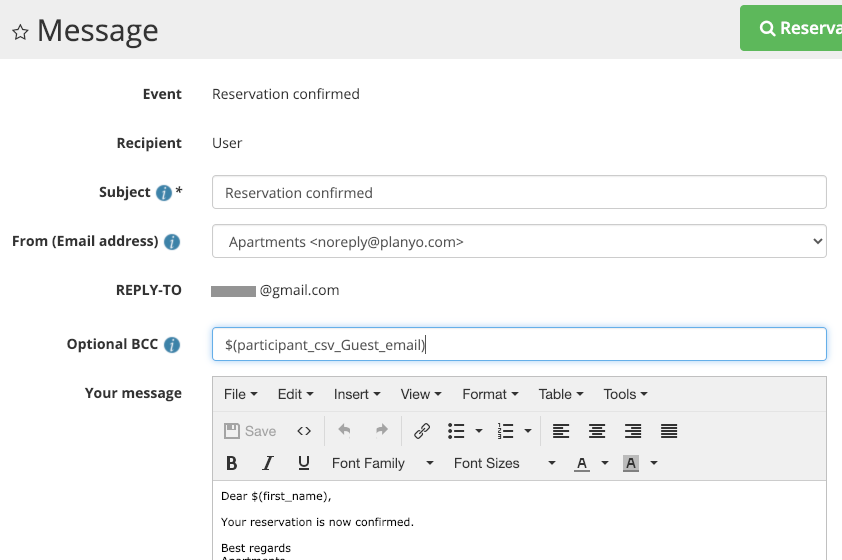This screenshot has height=560, width=842.
Task: Click into the Subject text field
Action: [x=519, y=193]
